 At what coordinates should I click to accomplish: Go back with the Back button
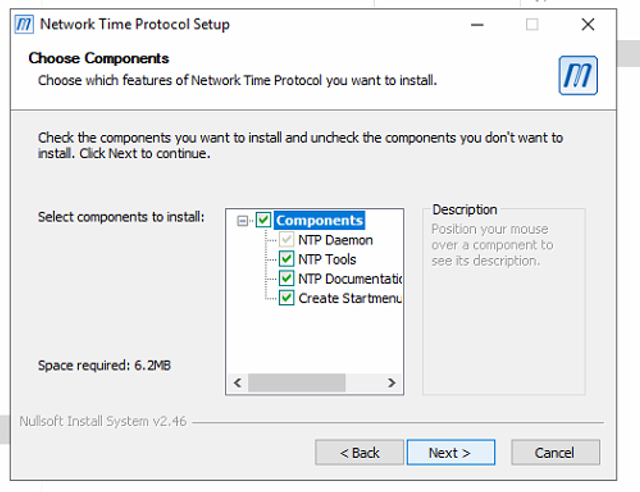[360, 453]
